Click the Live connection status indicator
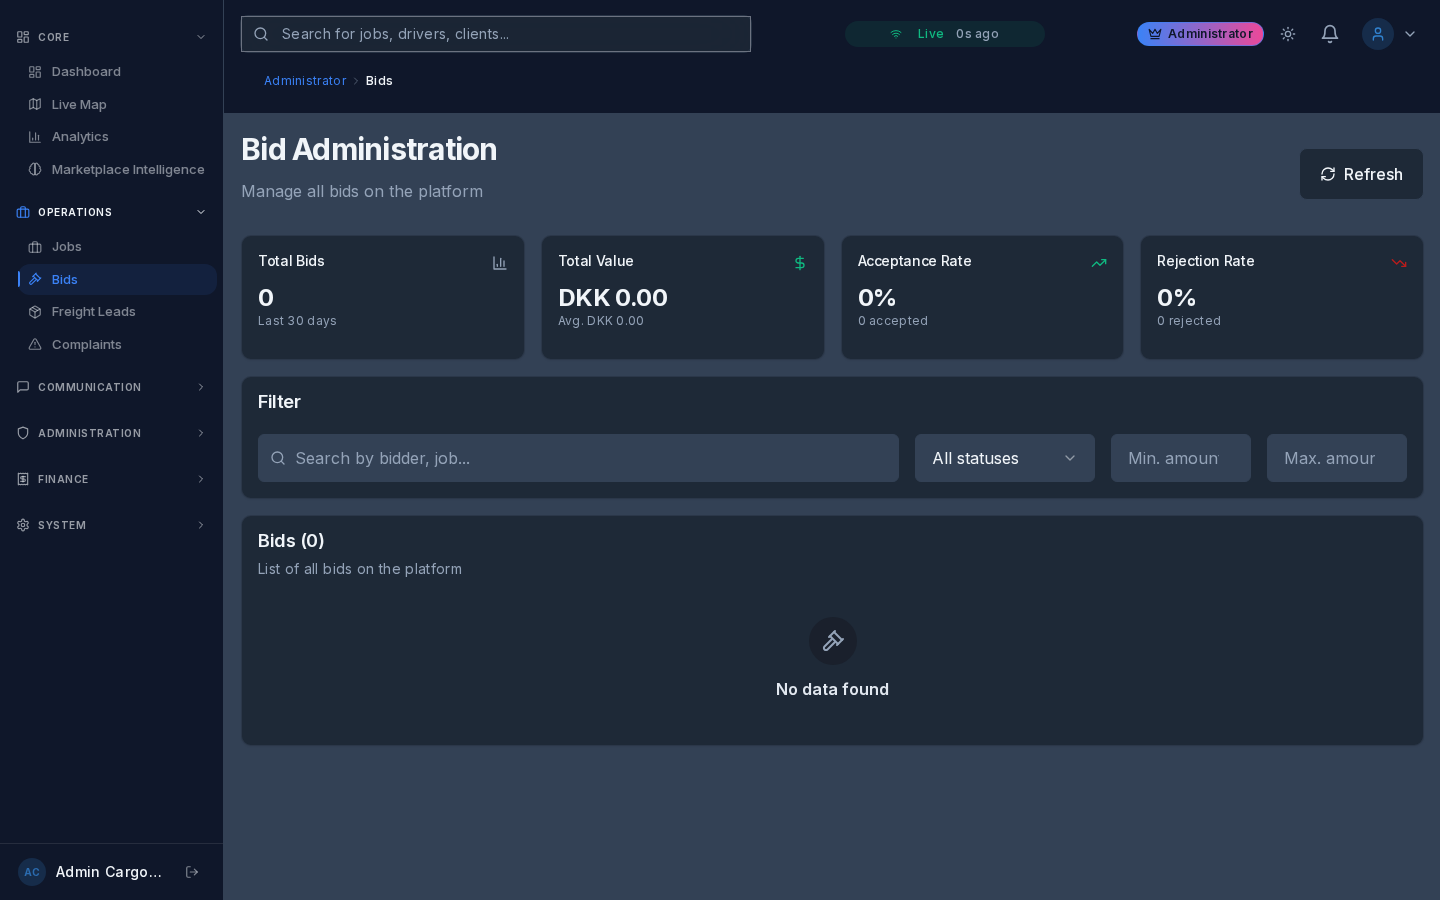The image size is (1440, 900). click(944, 34)
